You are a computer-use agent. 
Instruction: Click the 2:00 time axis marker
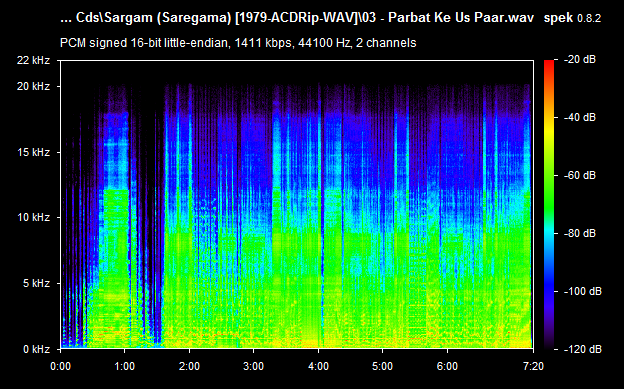(189, 366)
